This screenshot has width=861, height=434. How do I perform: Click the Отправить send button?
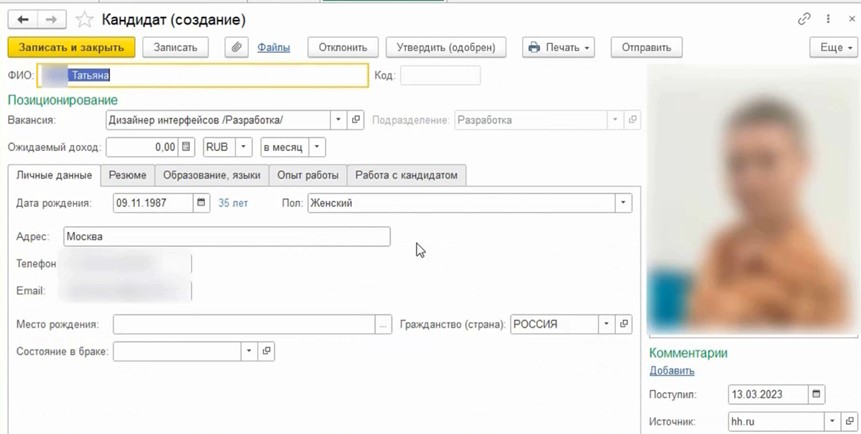[x=646, y=47]
